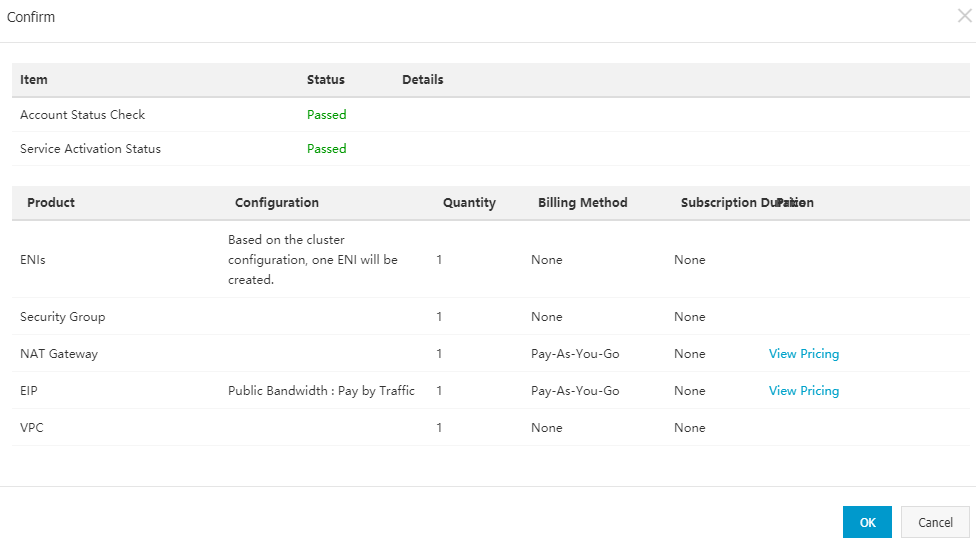Viewport: 976px width, 553px height.
Task: Click the Quantity column header
Action: click(469, 203)
